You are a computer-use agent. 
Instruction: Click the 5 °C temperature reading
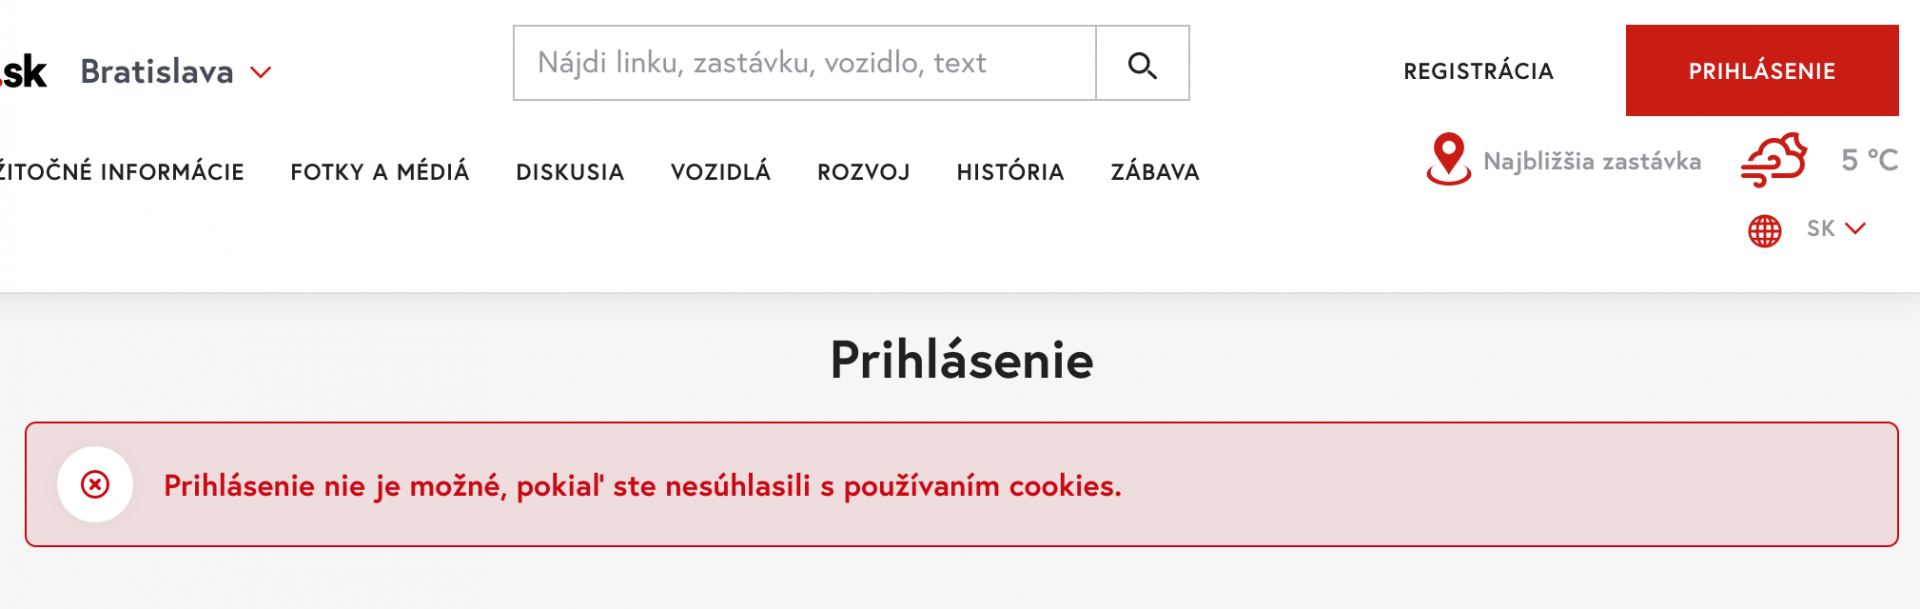1869,160
